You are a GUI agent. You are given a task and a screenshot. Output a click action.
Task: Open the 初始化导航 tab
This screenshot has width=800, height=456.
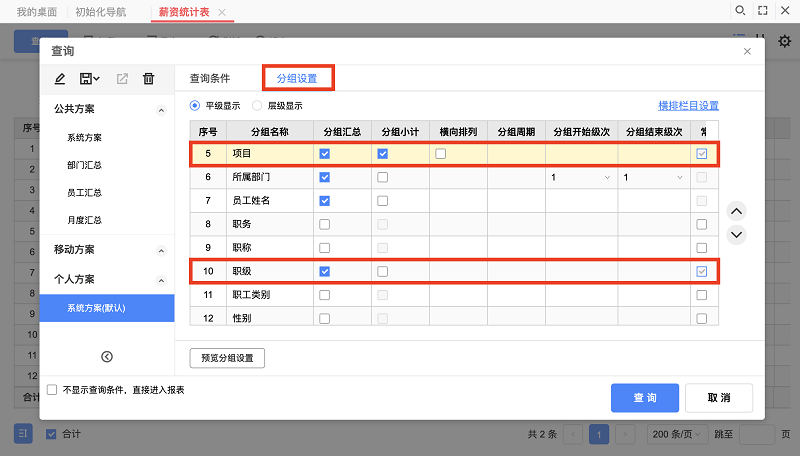click(x=101, y=12)
